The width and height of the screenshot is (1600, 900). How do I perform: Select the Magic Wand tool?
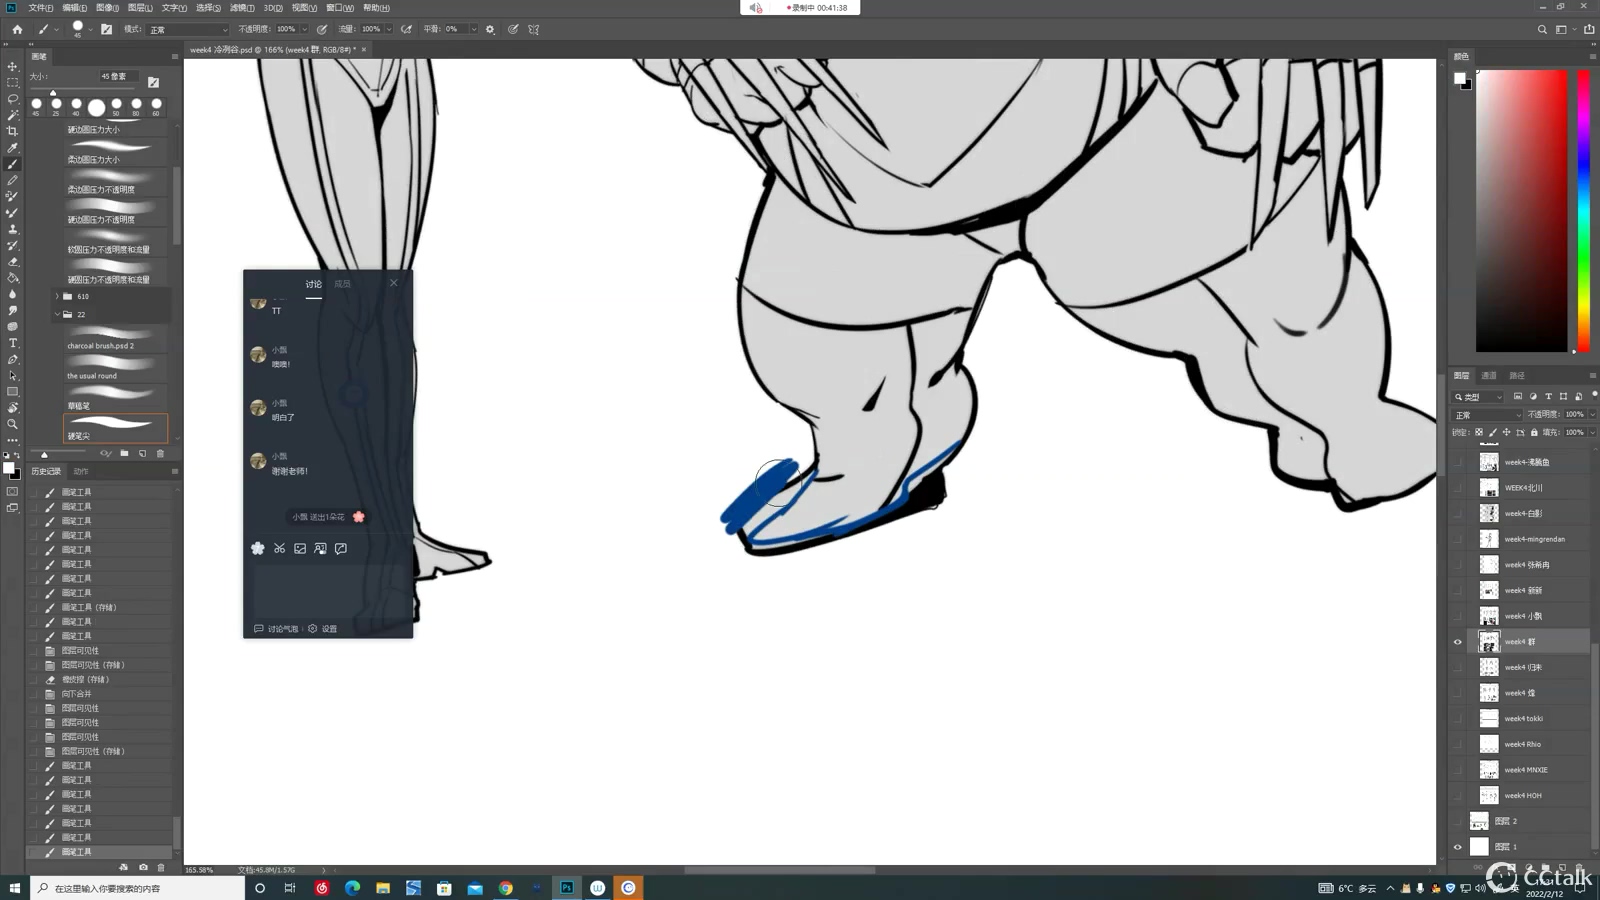tap(13, 115)
